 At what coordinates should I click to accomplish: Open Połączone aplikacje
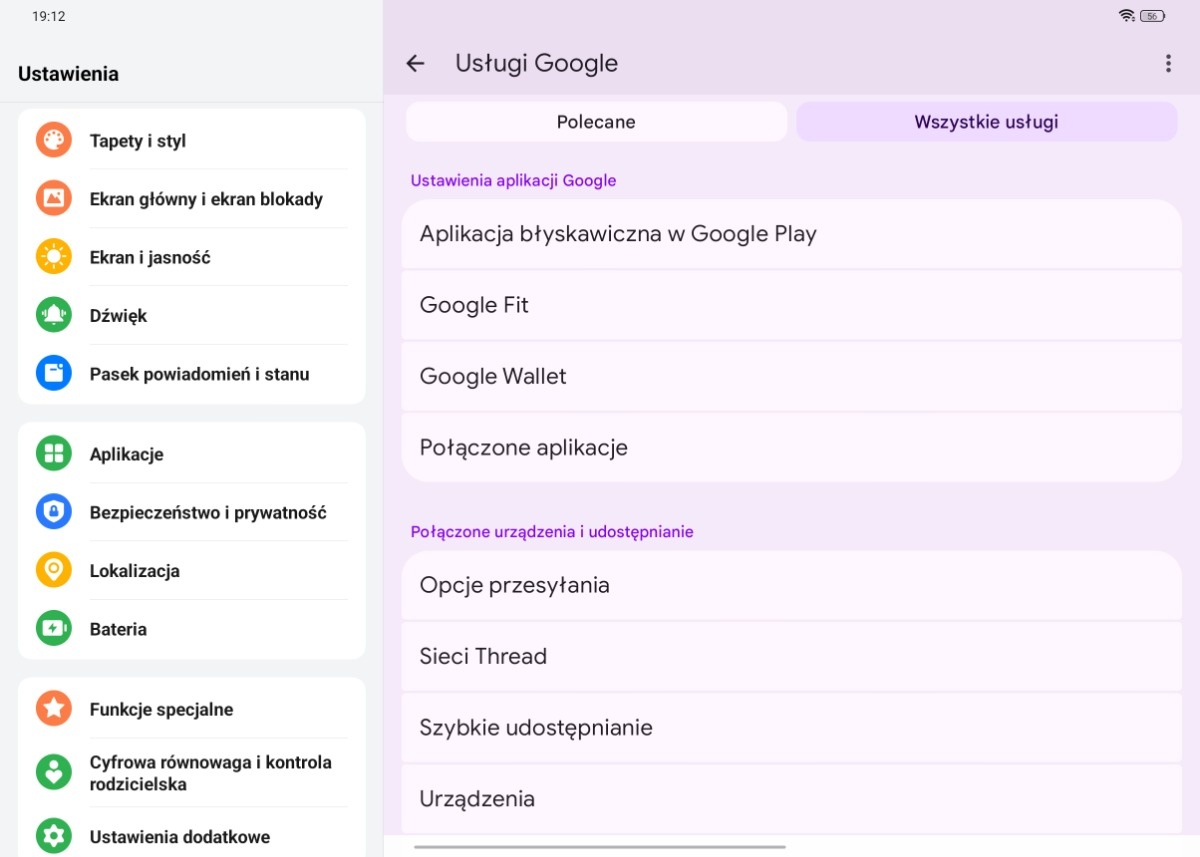791,447
